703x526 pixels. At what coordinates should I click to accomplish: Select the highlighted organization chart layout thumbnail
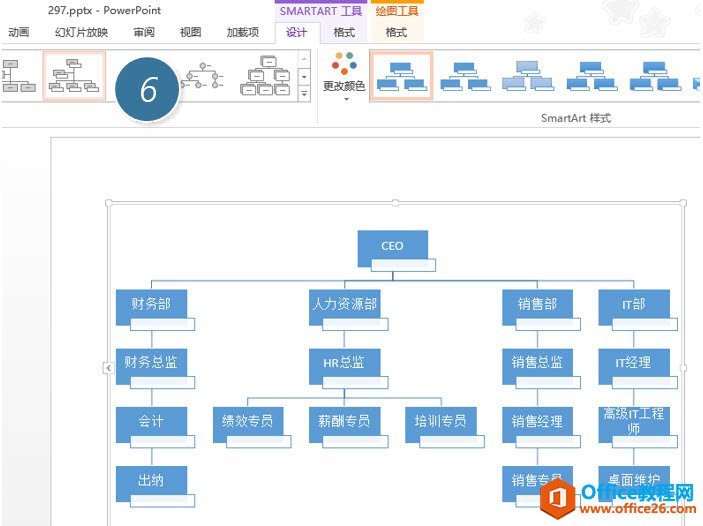75,76
